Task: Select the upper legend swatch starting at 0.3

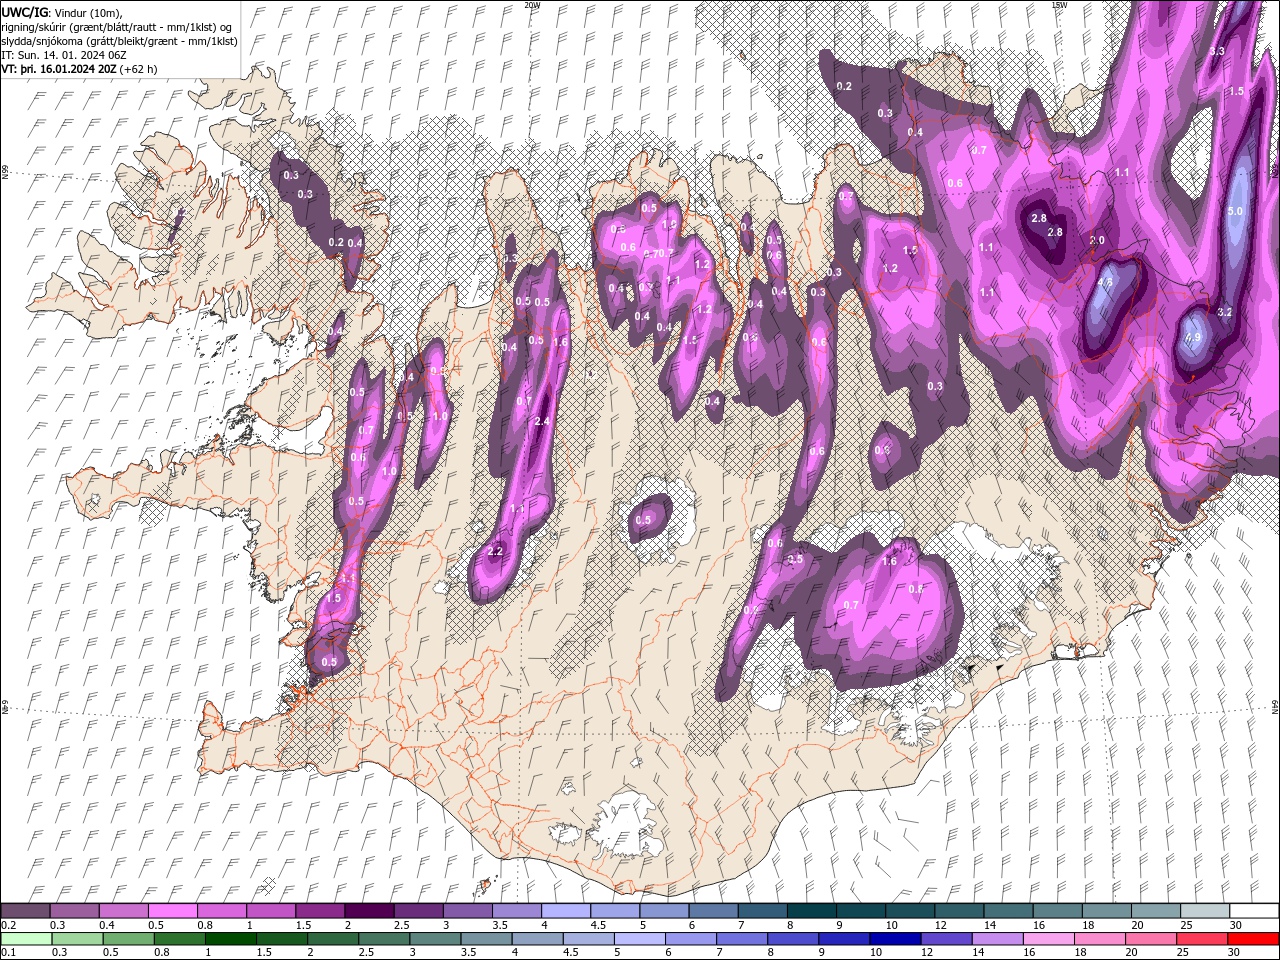Action: coord(74,911)
